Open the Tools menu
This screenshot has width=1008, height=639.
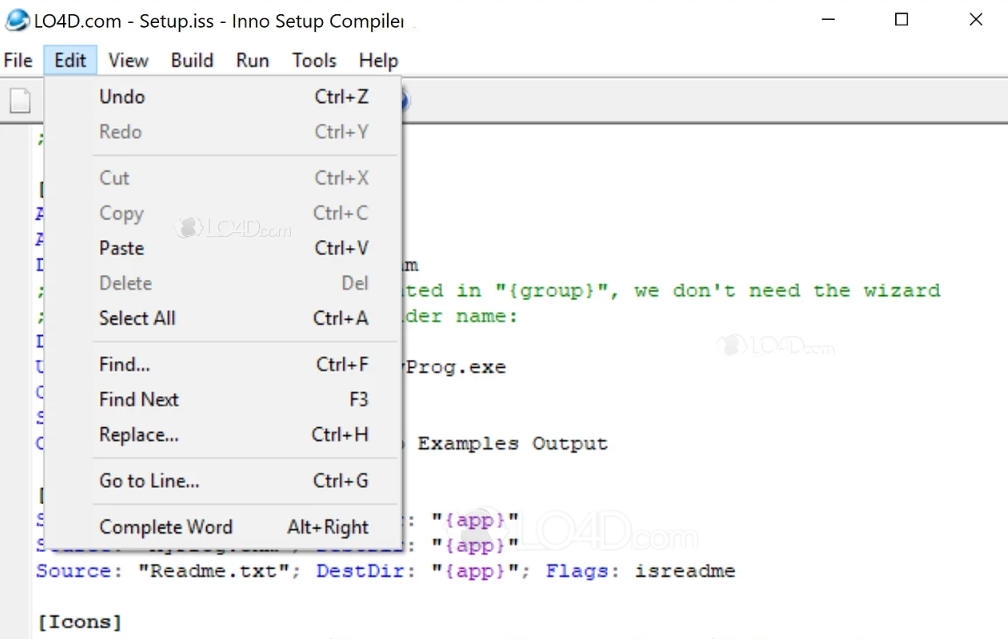[x=314, y=60]
